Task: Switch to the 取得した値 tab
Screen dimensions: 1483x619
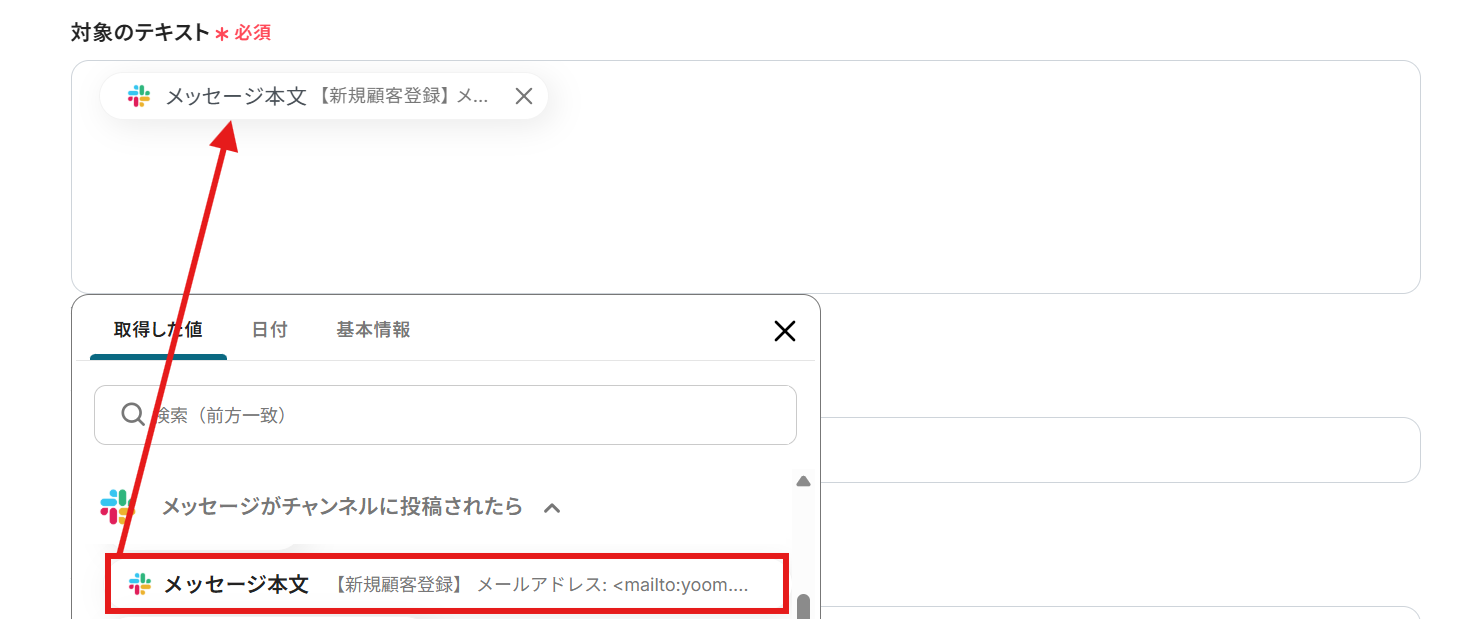Action: pos(158,330)
